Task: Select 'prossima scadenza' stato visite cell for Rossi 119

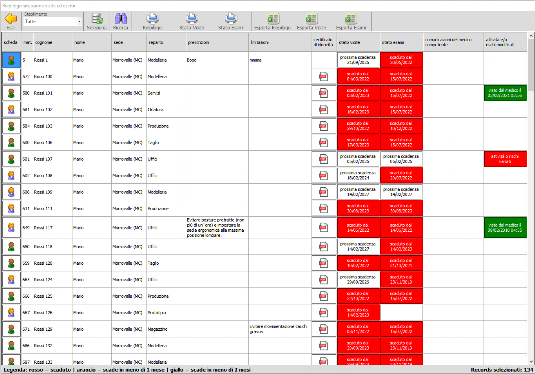Action: point(358,246)
